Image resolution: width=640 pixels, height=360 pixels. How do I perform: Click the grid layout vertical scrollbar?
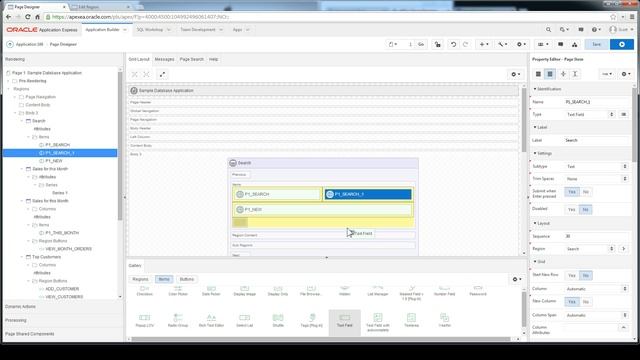(524, 120)
